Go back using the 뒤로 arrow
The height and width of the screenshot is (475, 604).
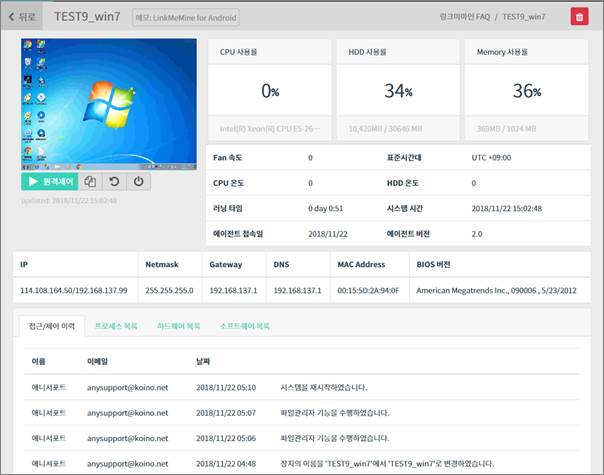click(22, 16)
